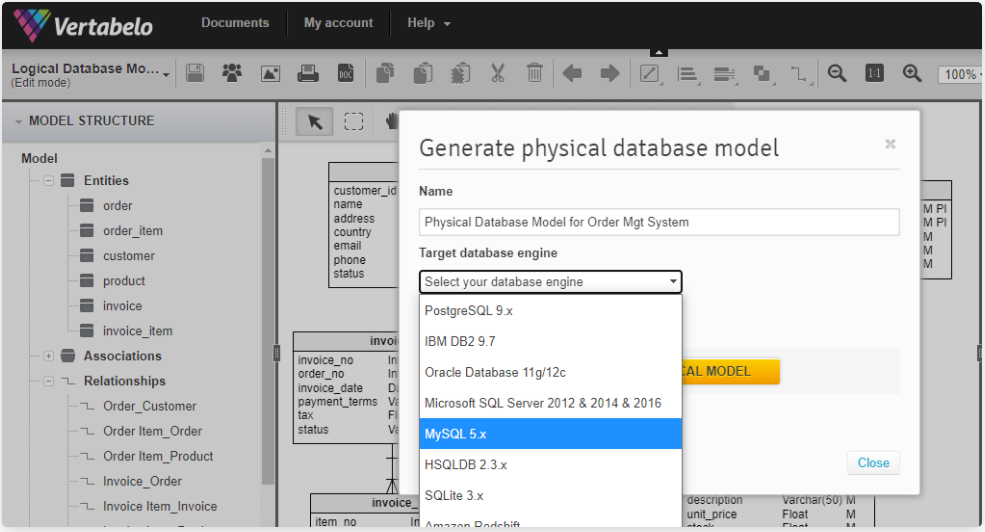Select the customer entity in the tree
The image size is (985, 532).
(129, 256)
